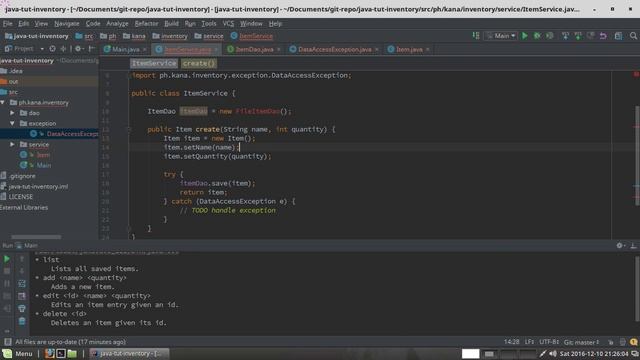This screenshot has width=640, height=360.
Task: Switch to Main.java tab
Action: coord(125,49)
